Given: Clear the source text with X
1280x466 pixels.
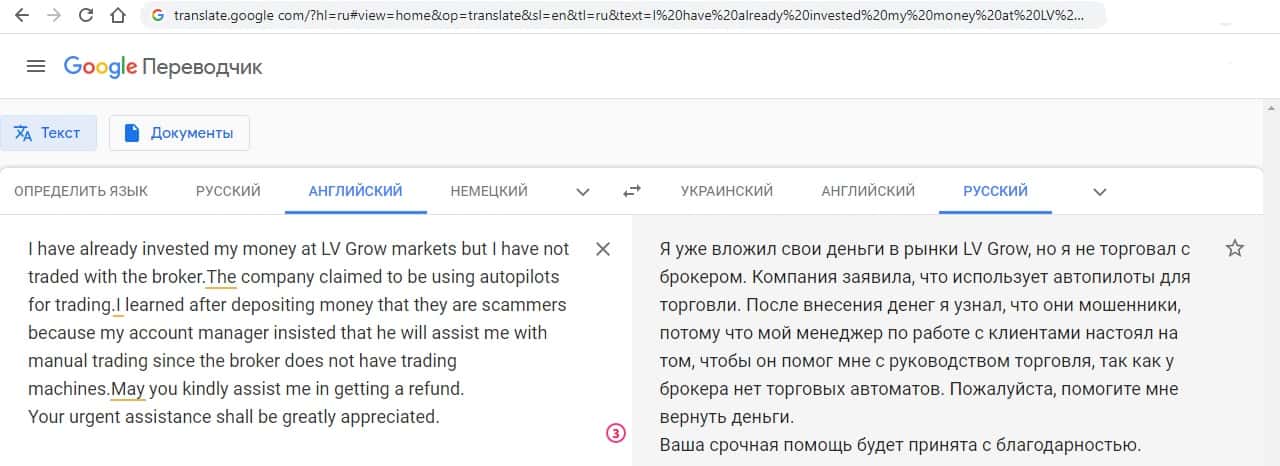Looking at the screenshot, I should click(603, 249).
